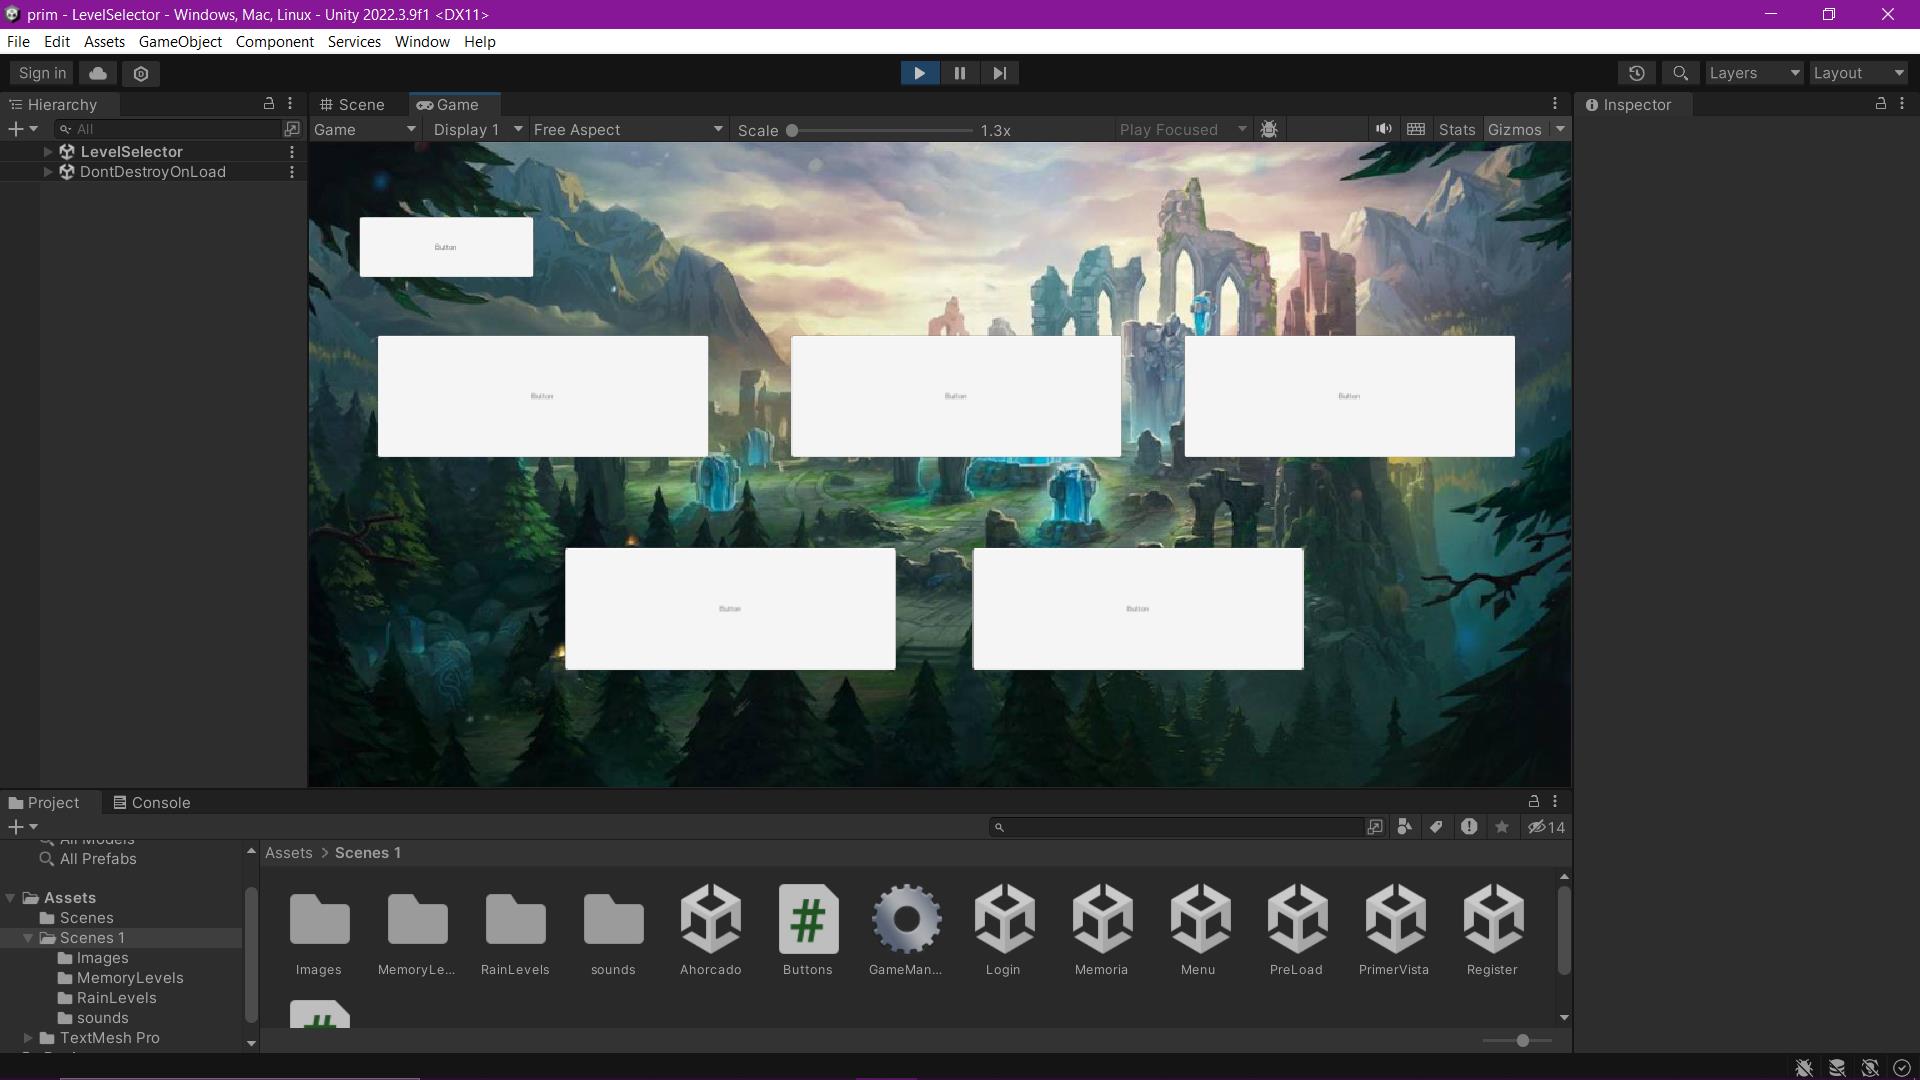This screenshot has height=1080, width=1920.
Task: Open the Free Aspect dropdown
Action: [627, 130]
